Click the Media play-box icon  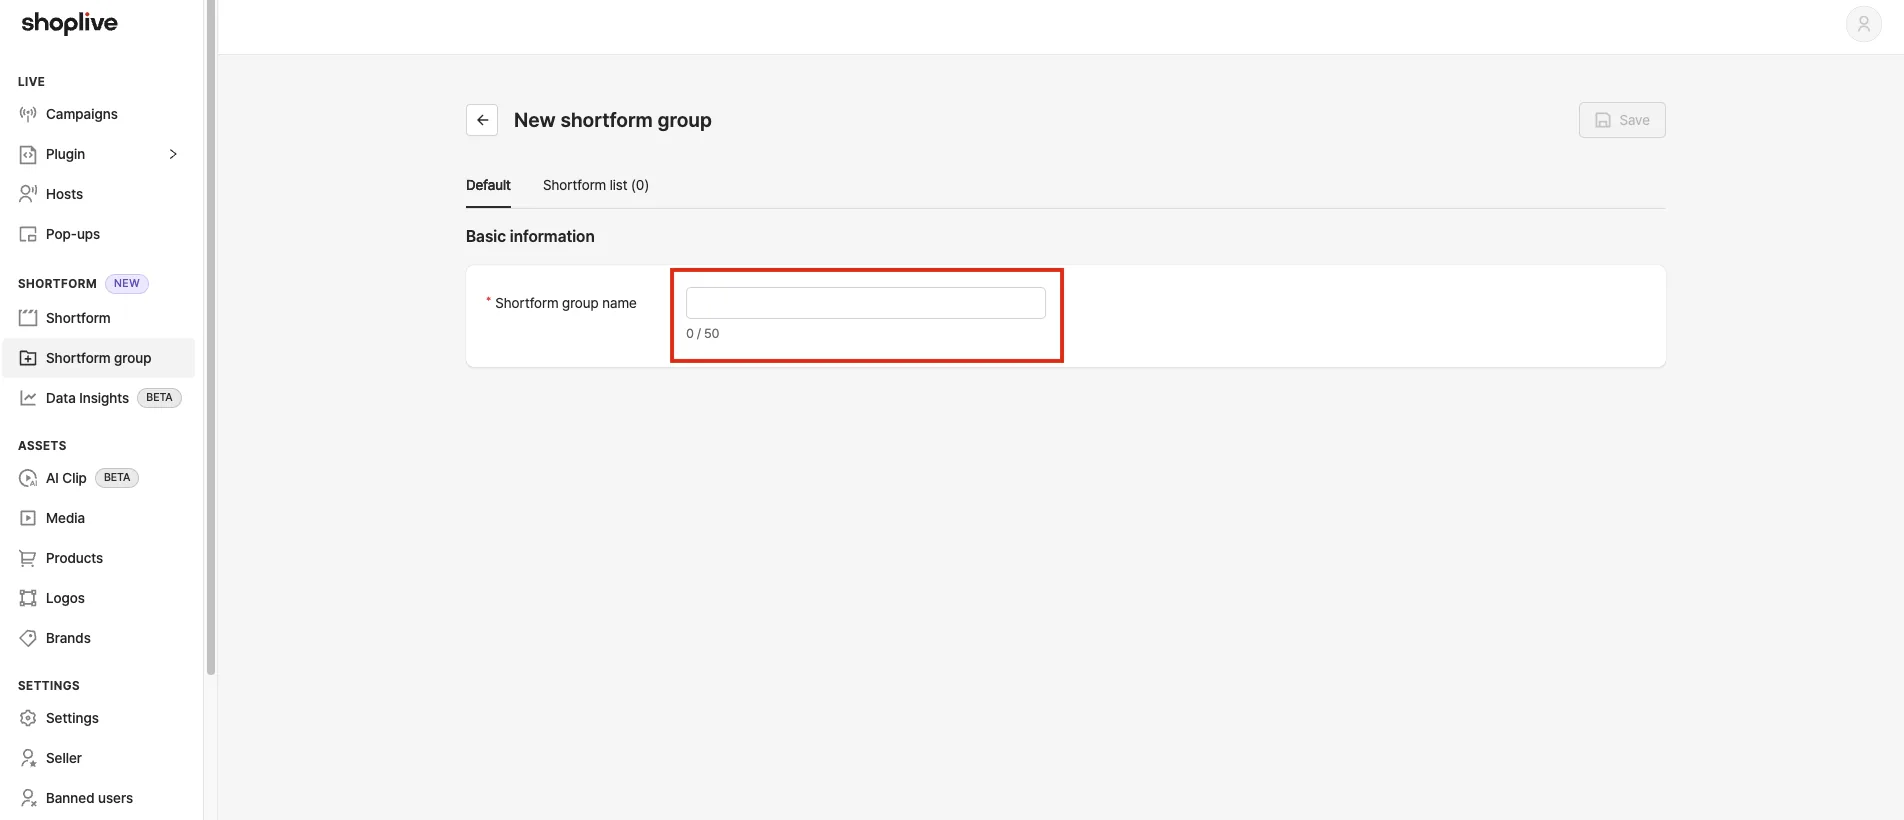click(28, 518)
